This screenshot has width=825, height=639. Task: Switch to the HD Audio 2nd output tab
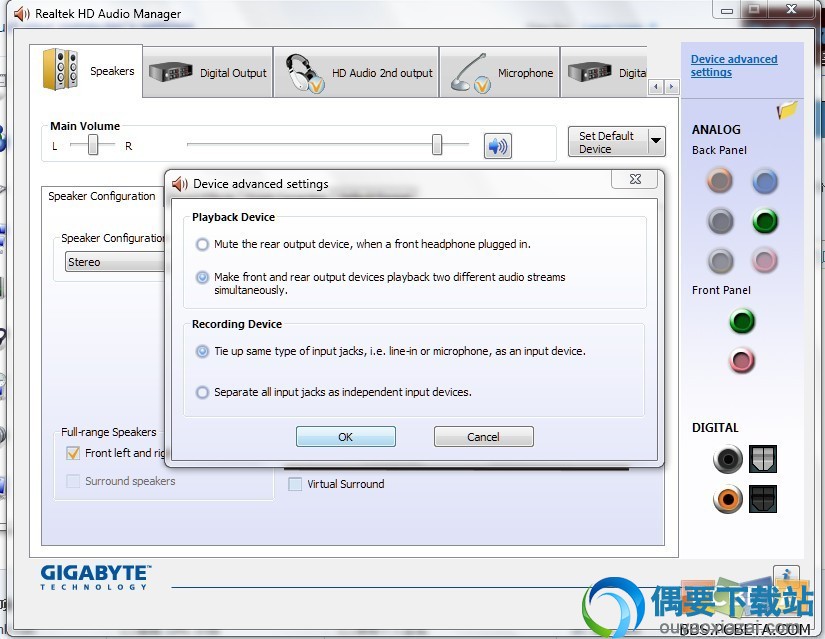pos(356,73)
